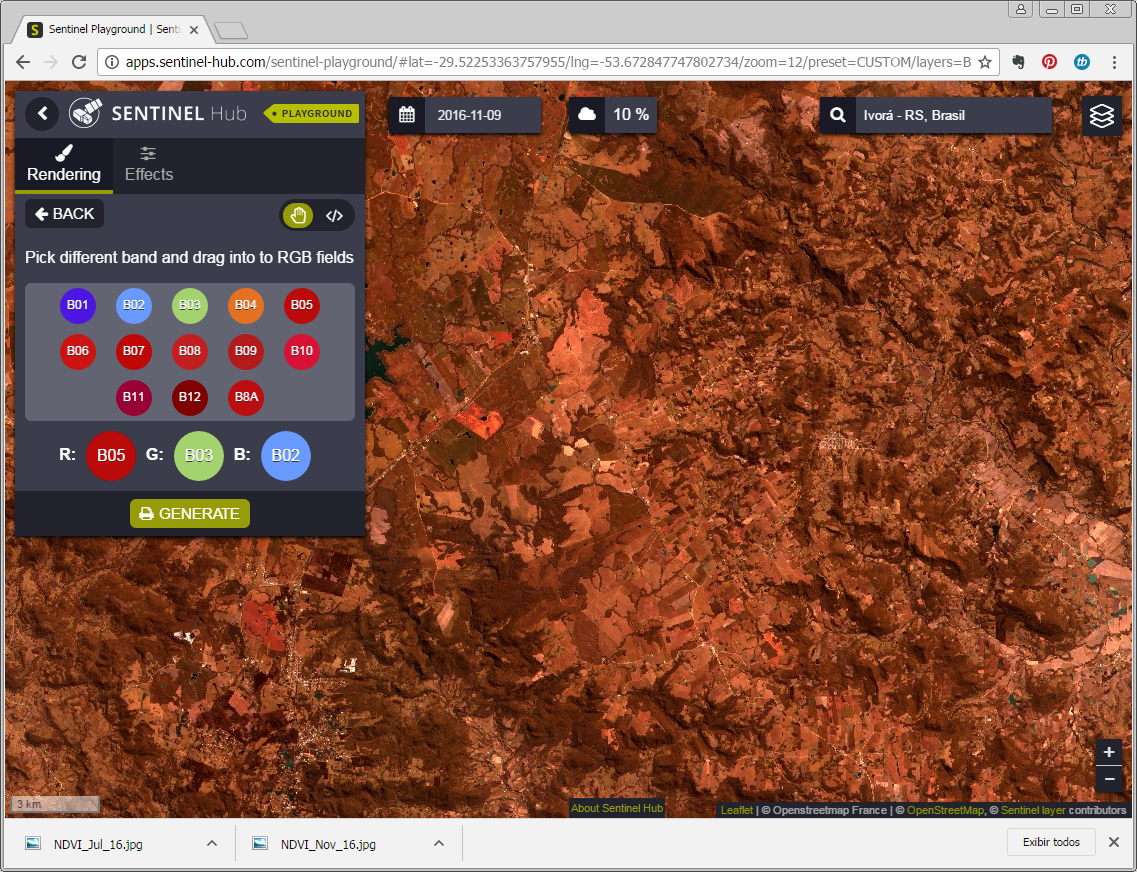Go BACK to the presets list
Screen dimensions: 1137x872
tap(64, 214)
